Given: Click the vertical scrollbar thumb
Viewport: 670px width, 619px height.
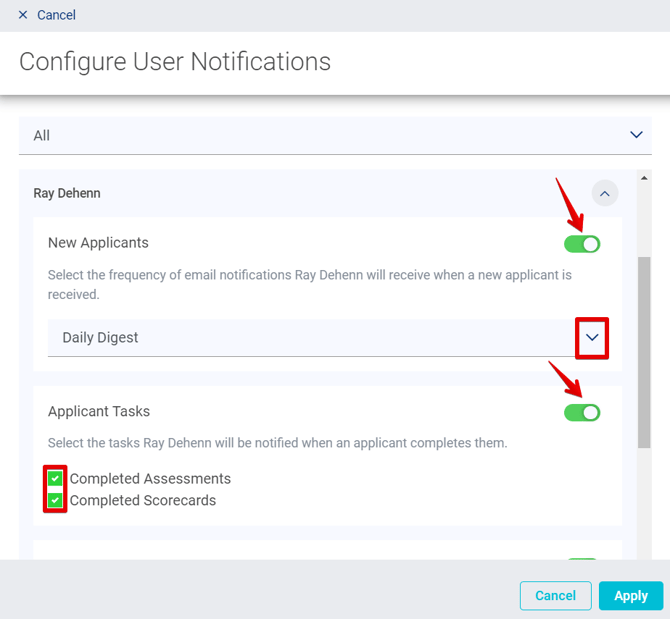Looking at the screenshot, I should click(645, 350).
